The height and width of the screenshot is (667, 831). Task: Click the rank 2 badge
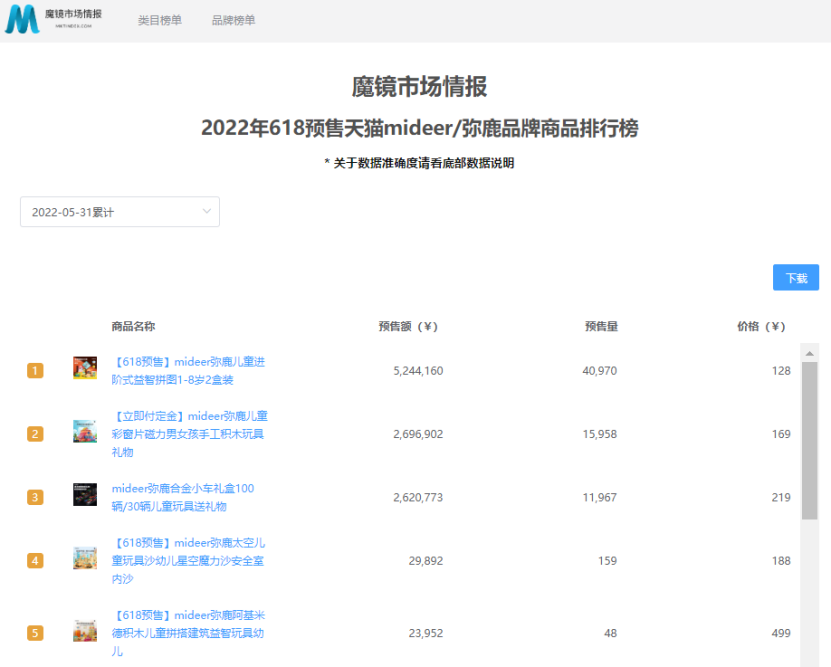(x=35, y=434)
